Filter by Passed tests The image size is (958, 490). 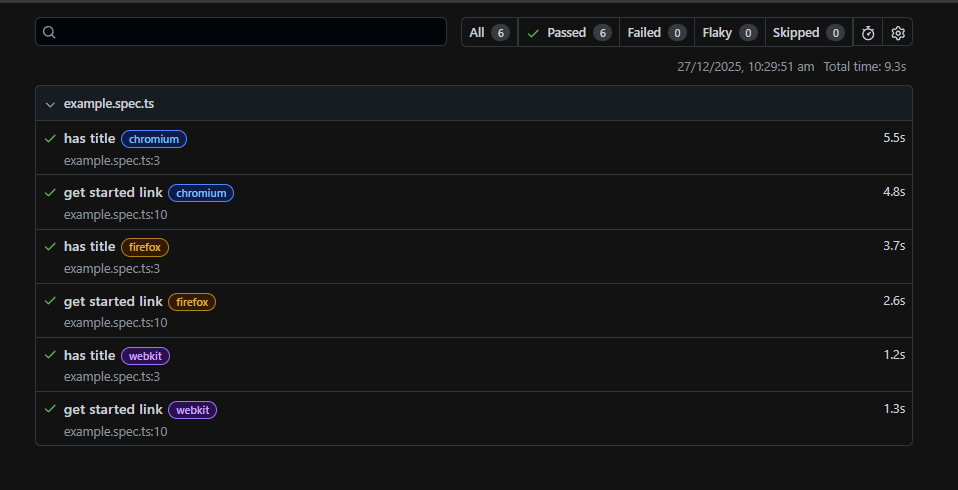[568, 33]
